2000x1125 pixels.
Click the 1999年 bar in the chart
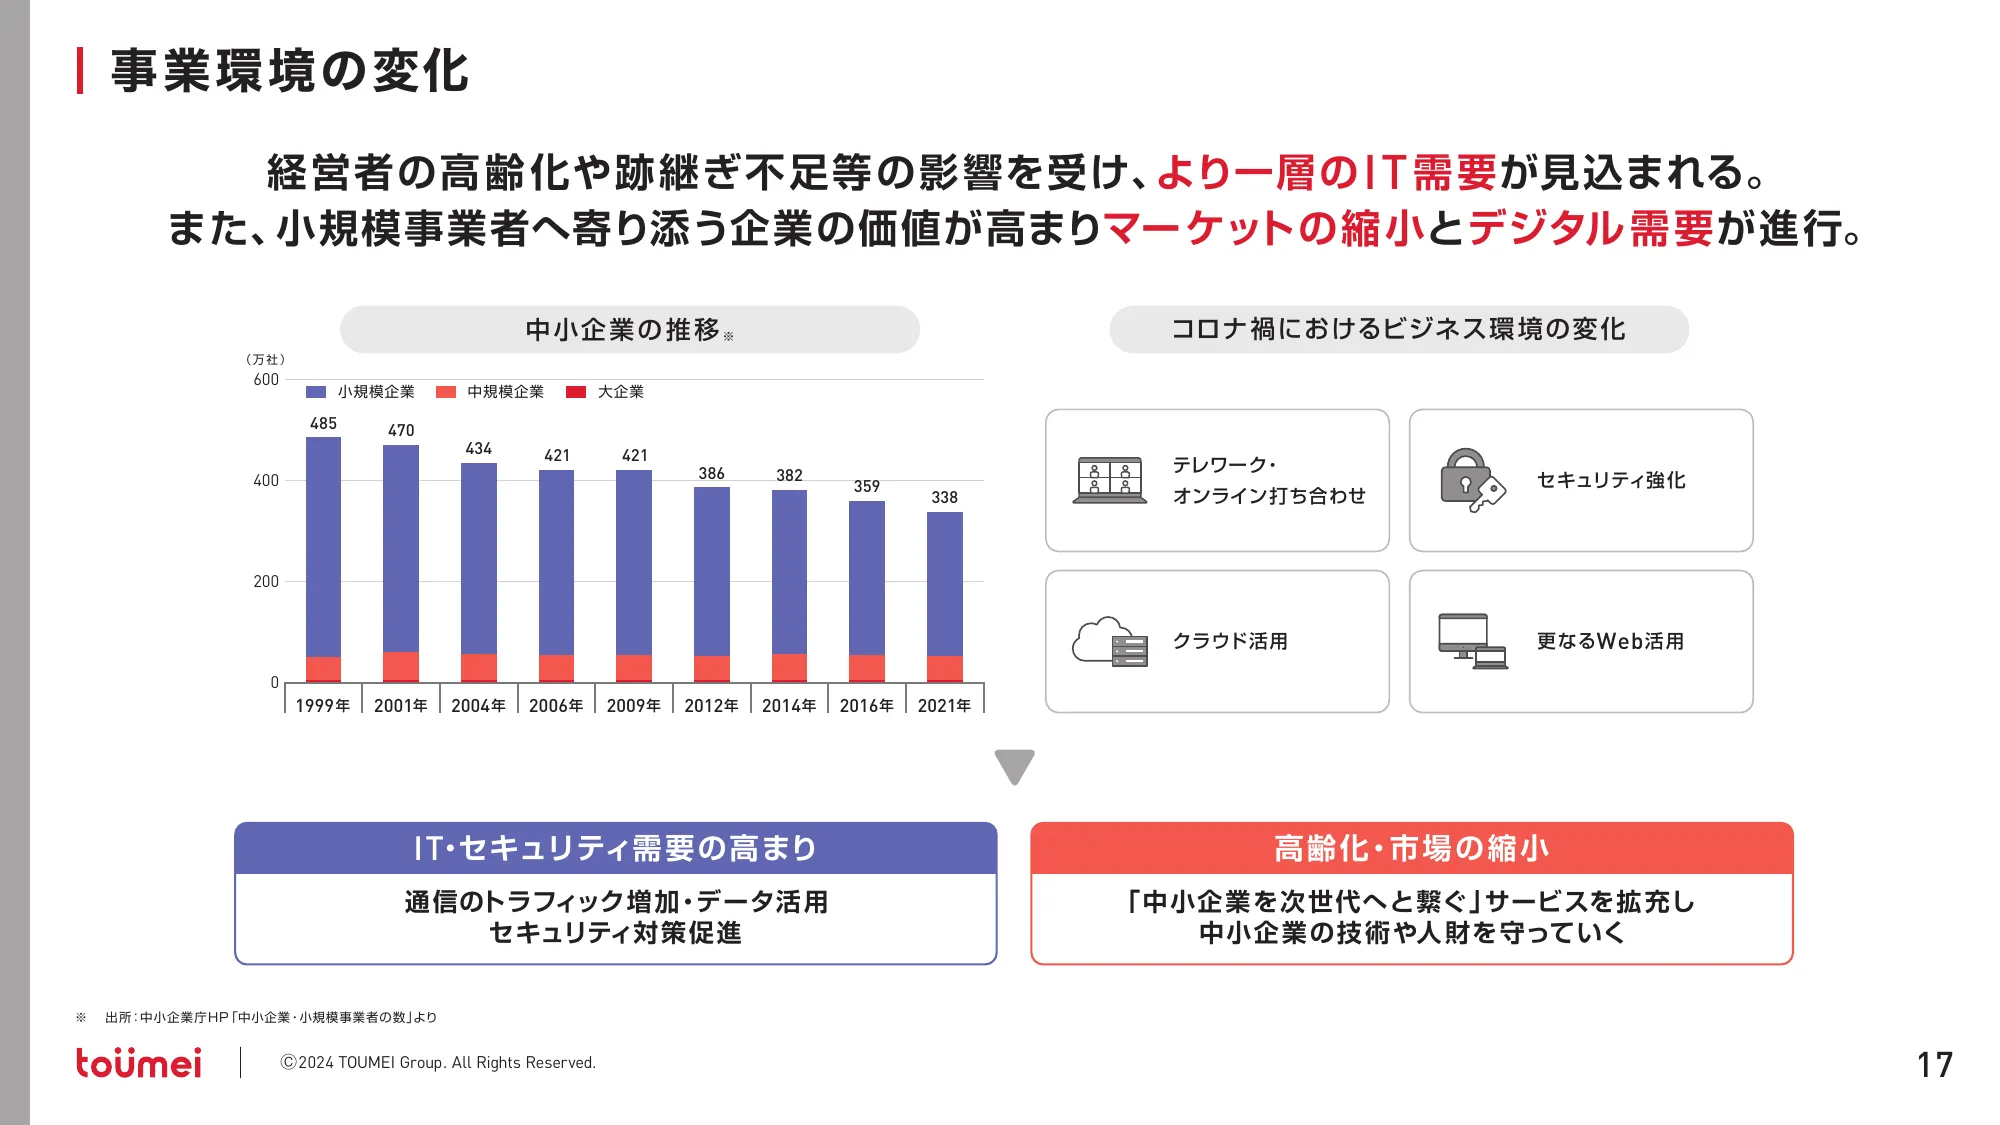tap(323, 560)
